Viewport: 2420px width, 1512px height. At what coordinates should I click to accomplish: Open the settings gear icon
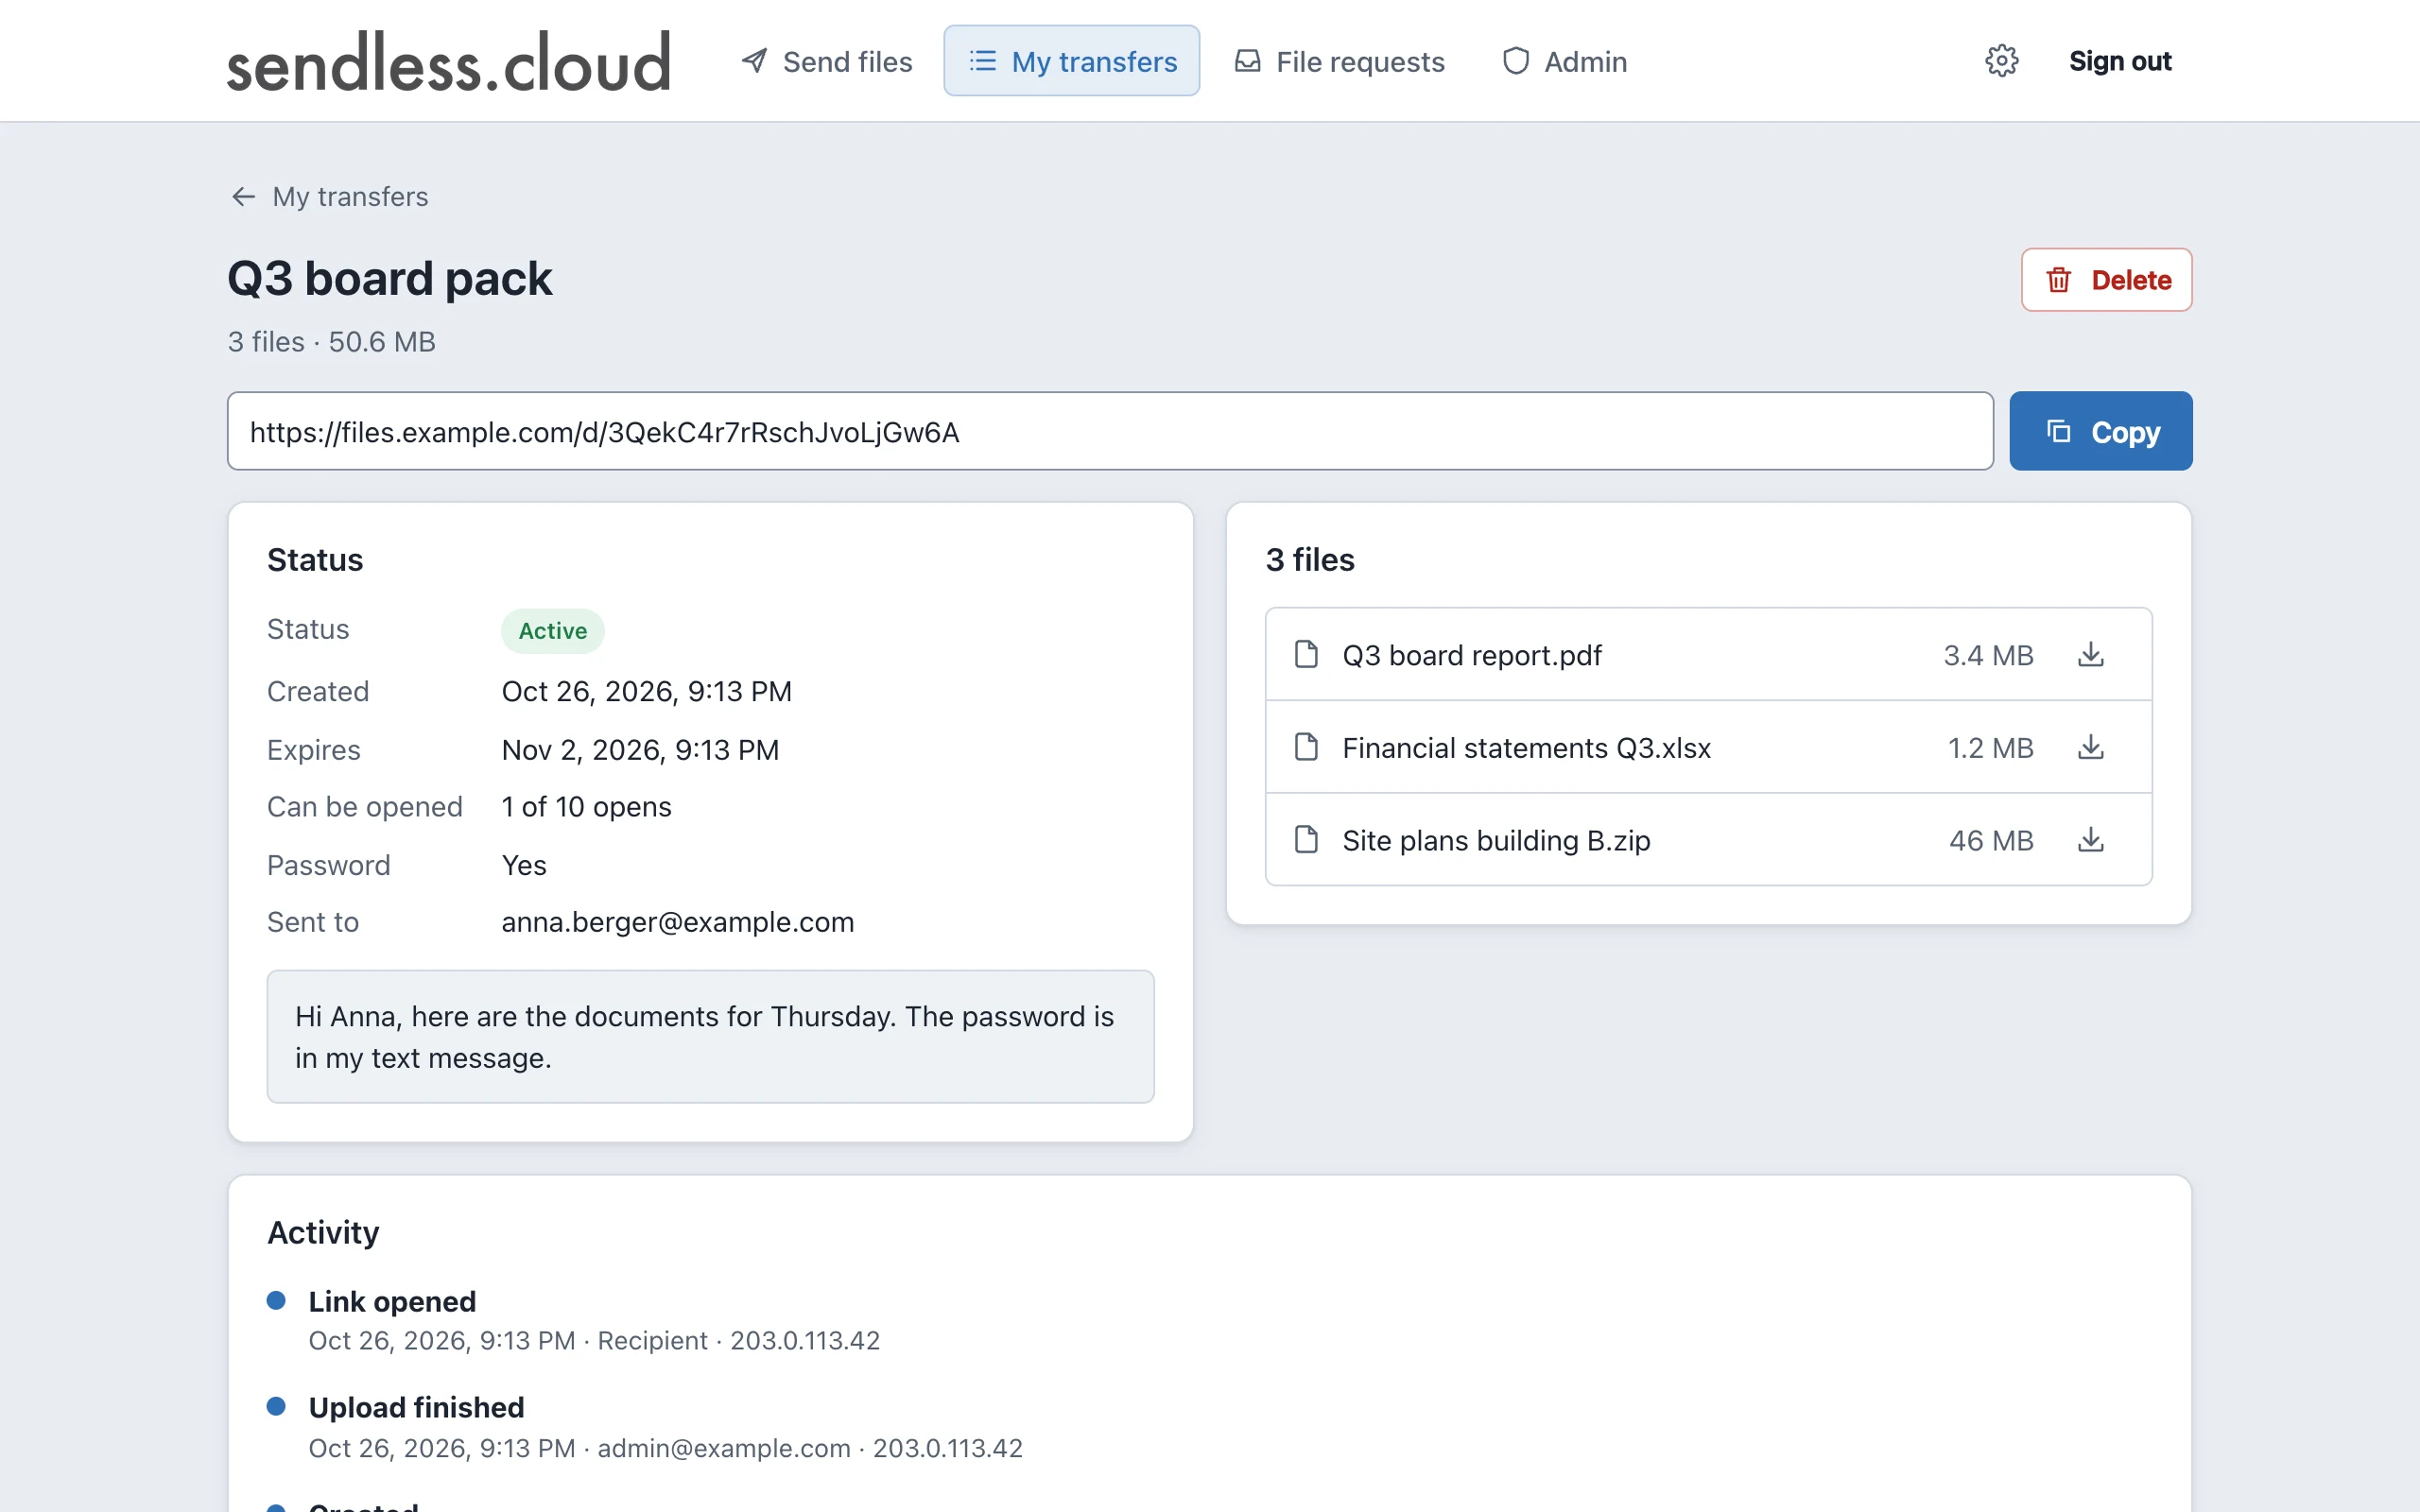(x=2001, y=61)
